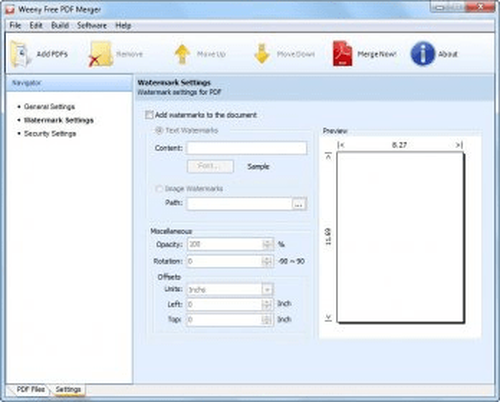This screenshot has width=500, height=402.
Task: Click the Remove file icon
Action: click(x=100, y=54)
